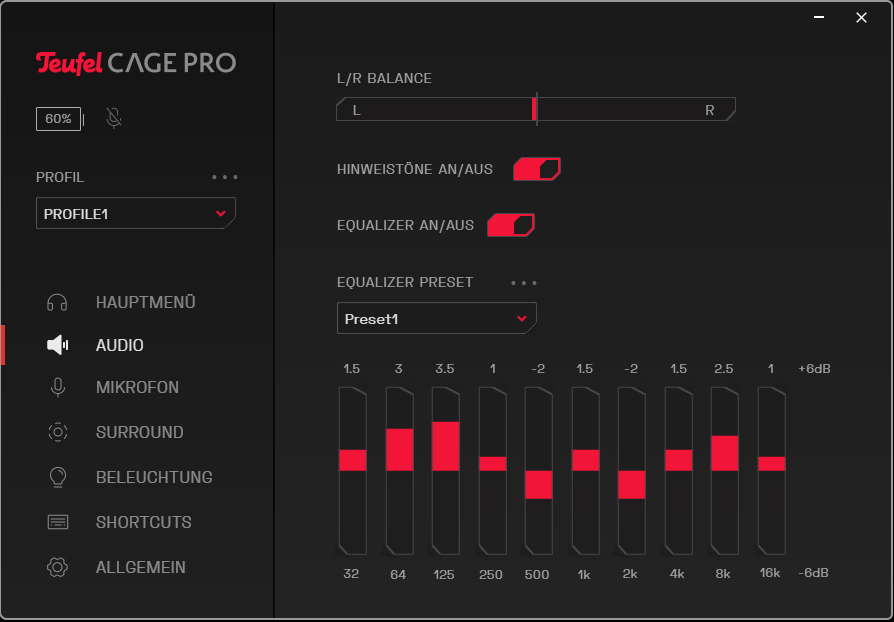The image size is (894, 622).
Task: Click the 3.5 gain value above 125
Action: pyautogui.click(x=445, y=369)
